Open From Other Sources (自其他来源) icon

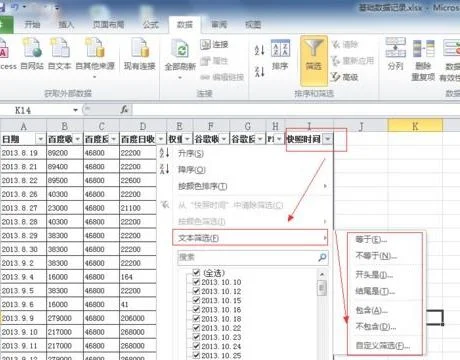pos(95,48)
